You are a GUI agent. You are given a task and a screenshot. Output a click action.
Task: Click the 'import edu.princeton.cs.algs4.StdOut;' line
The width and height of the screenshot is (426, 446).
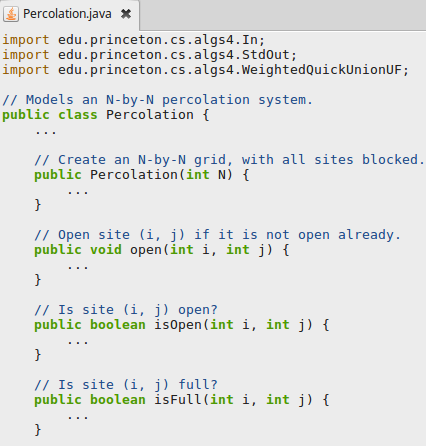click(149, 55)
